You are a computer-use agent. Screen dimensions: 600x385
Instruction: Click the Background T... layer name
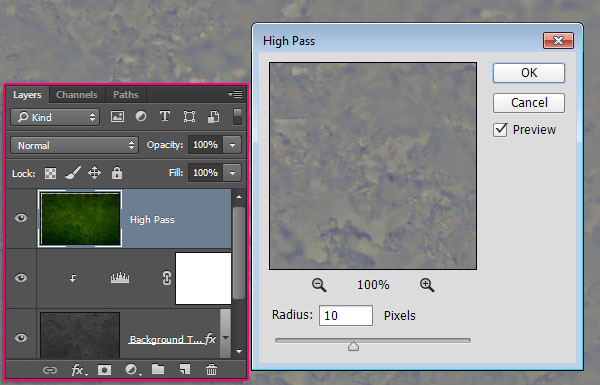tap(165, 339)
